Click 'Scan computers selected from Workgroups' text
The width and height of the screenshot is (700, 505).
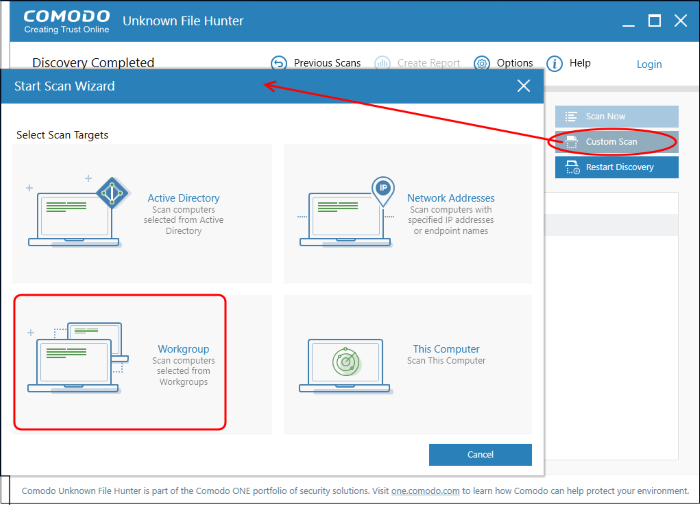[183, 371]
